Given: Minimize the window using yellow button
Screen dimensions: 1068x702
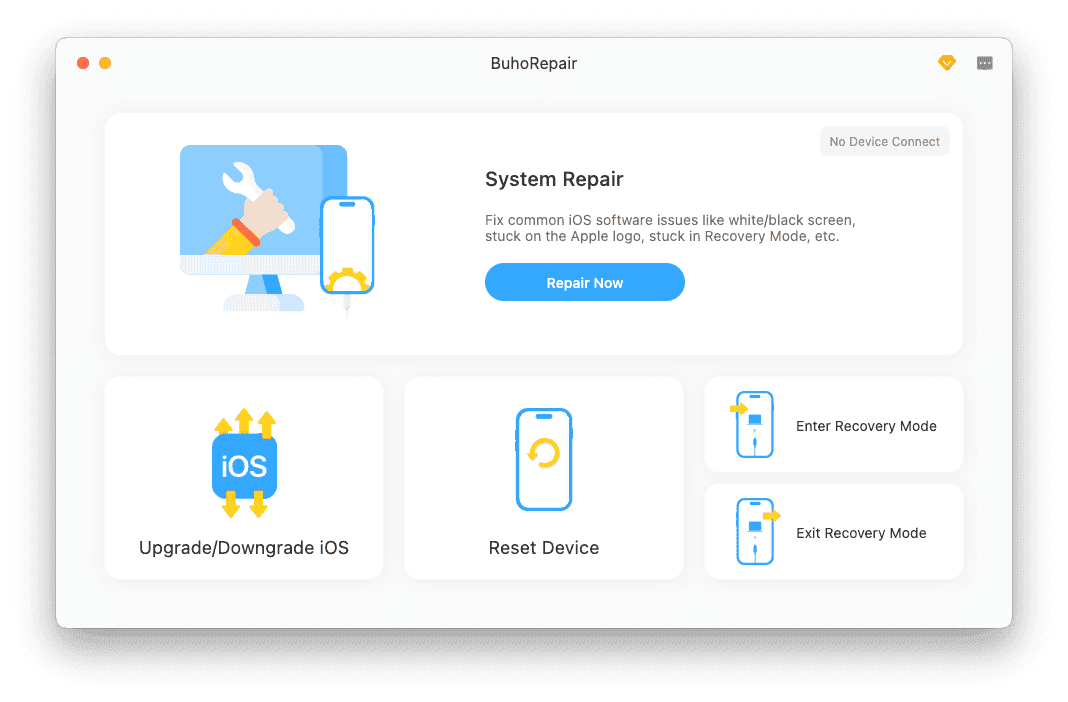Looking at the screenshot, I should [x=105, y=63].
